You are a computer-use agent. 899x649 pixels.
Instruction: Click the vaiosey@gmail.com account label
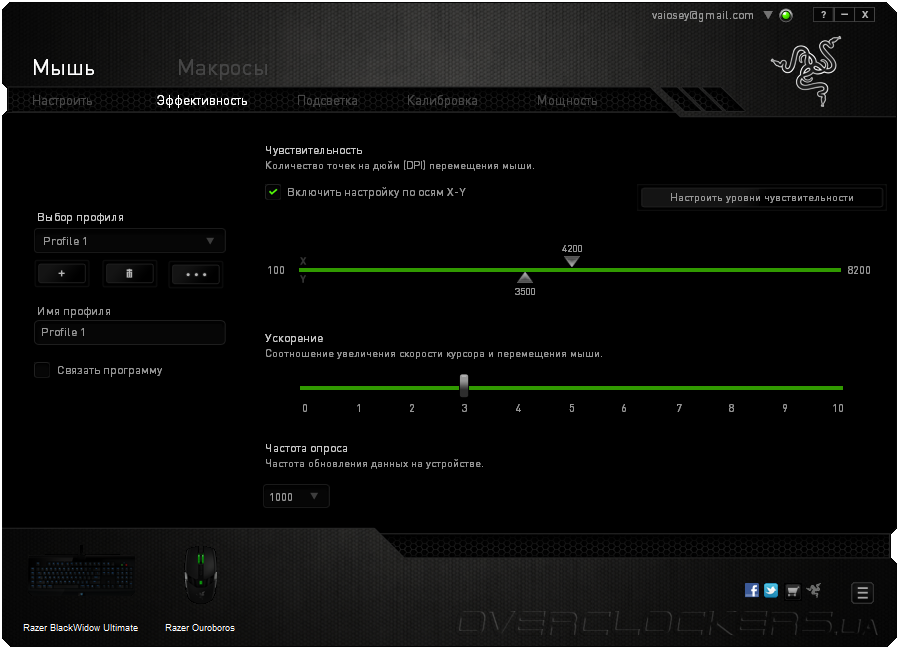(702, 15)
